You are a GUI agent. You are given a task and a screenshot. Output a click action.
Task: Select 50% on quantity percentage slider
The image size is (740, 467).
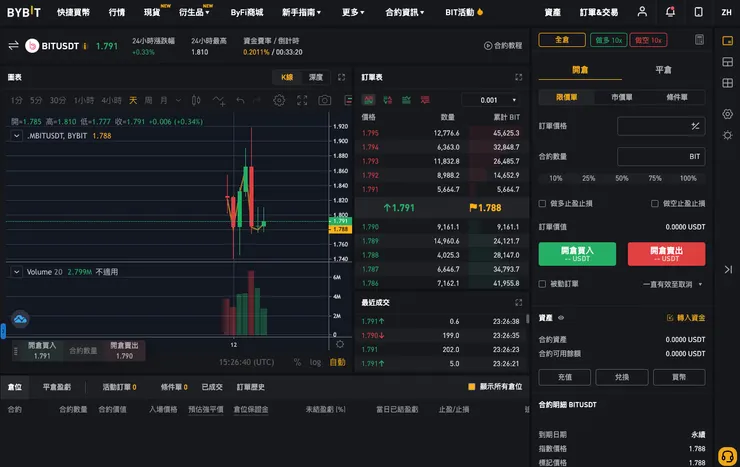pyautogui.click(x=622, y=178)
